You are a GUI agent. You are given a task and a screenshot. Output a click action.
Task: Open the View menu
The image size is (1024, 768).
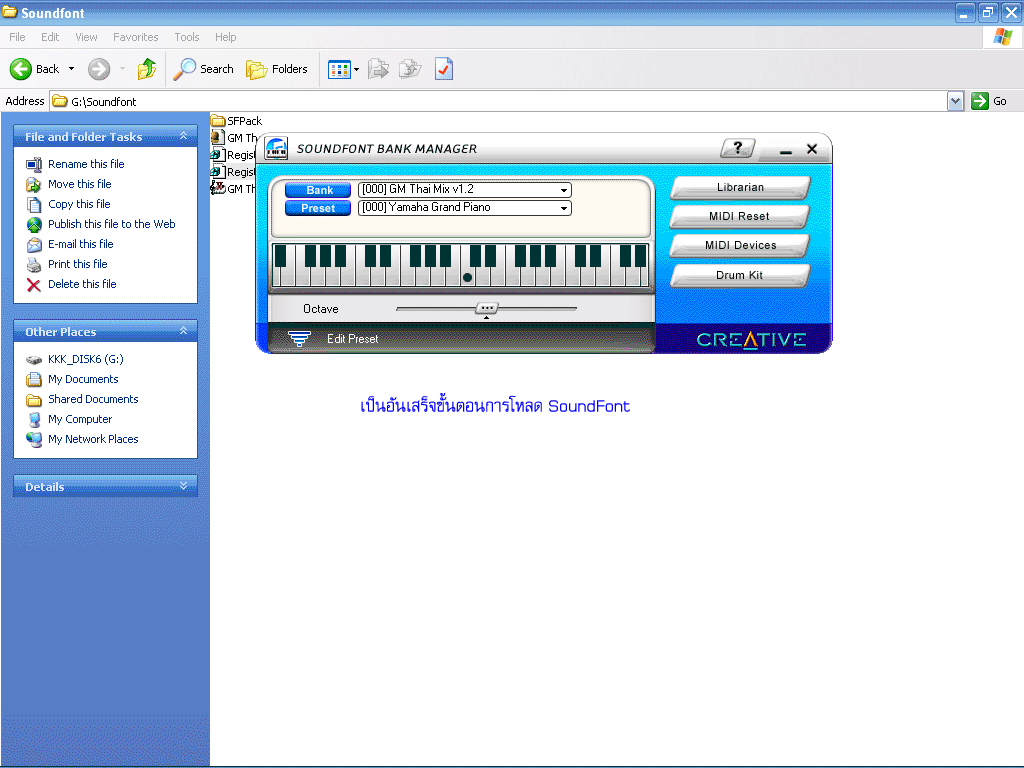coord(86,37)
